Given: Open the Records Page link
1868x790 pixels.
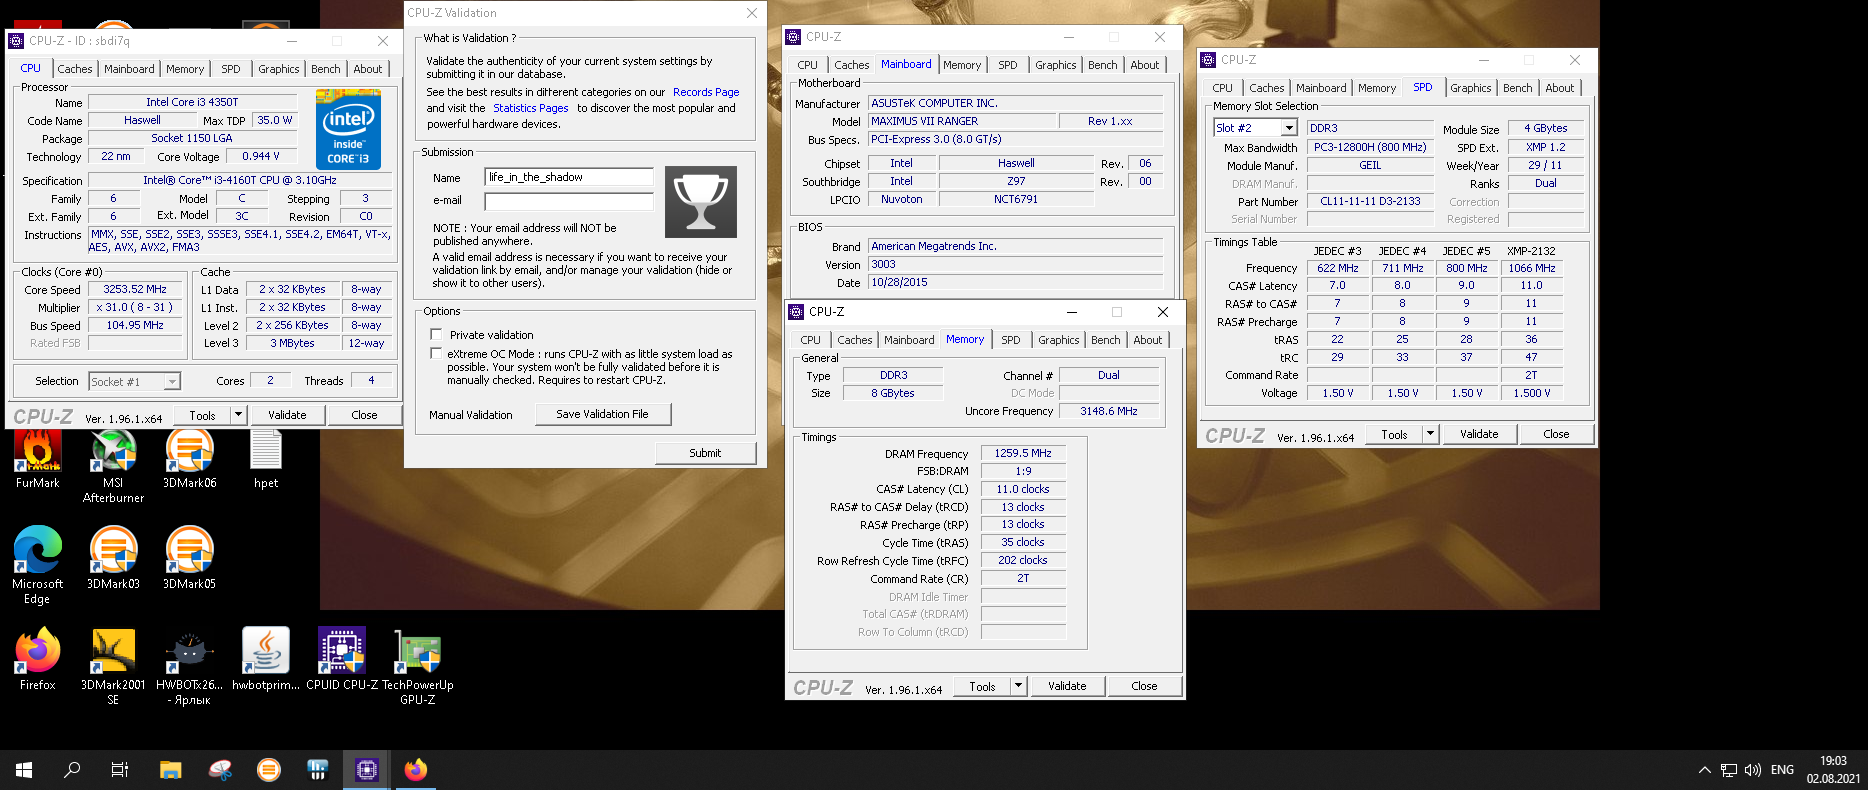Looking at the screenshot, I should coord(706,92).
